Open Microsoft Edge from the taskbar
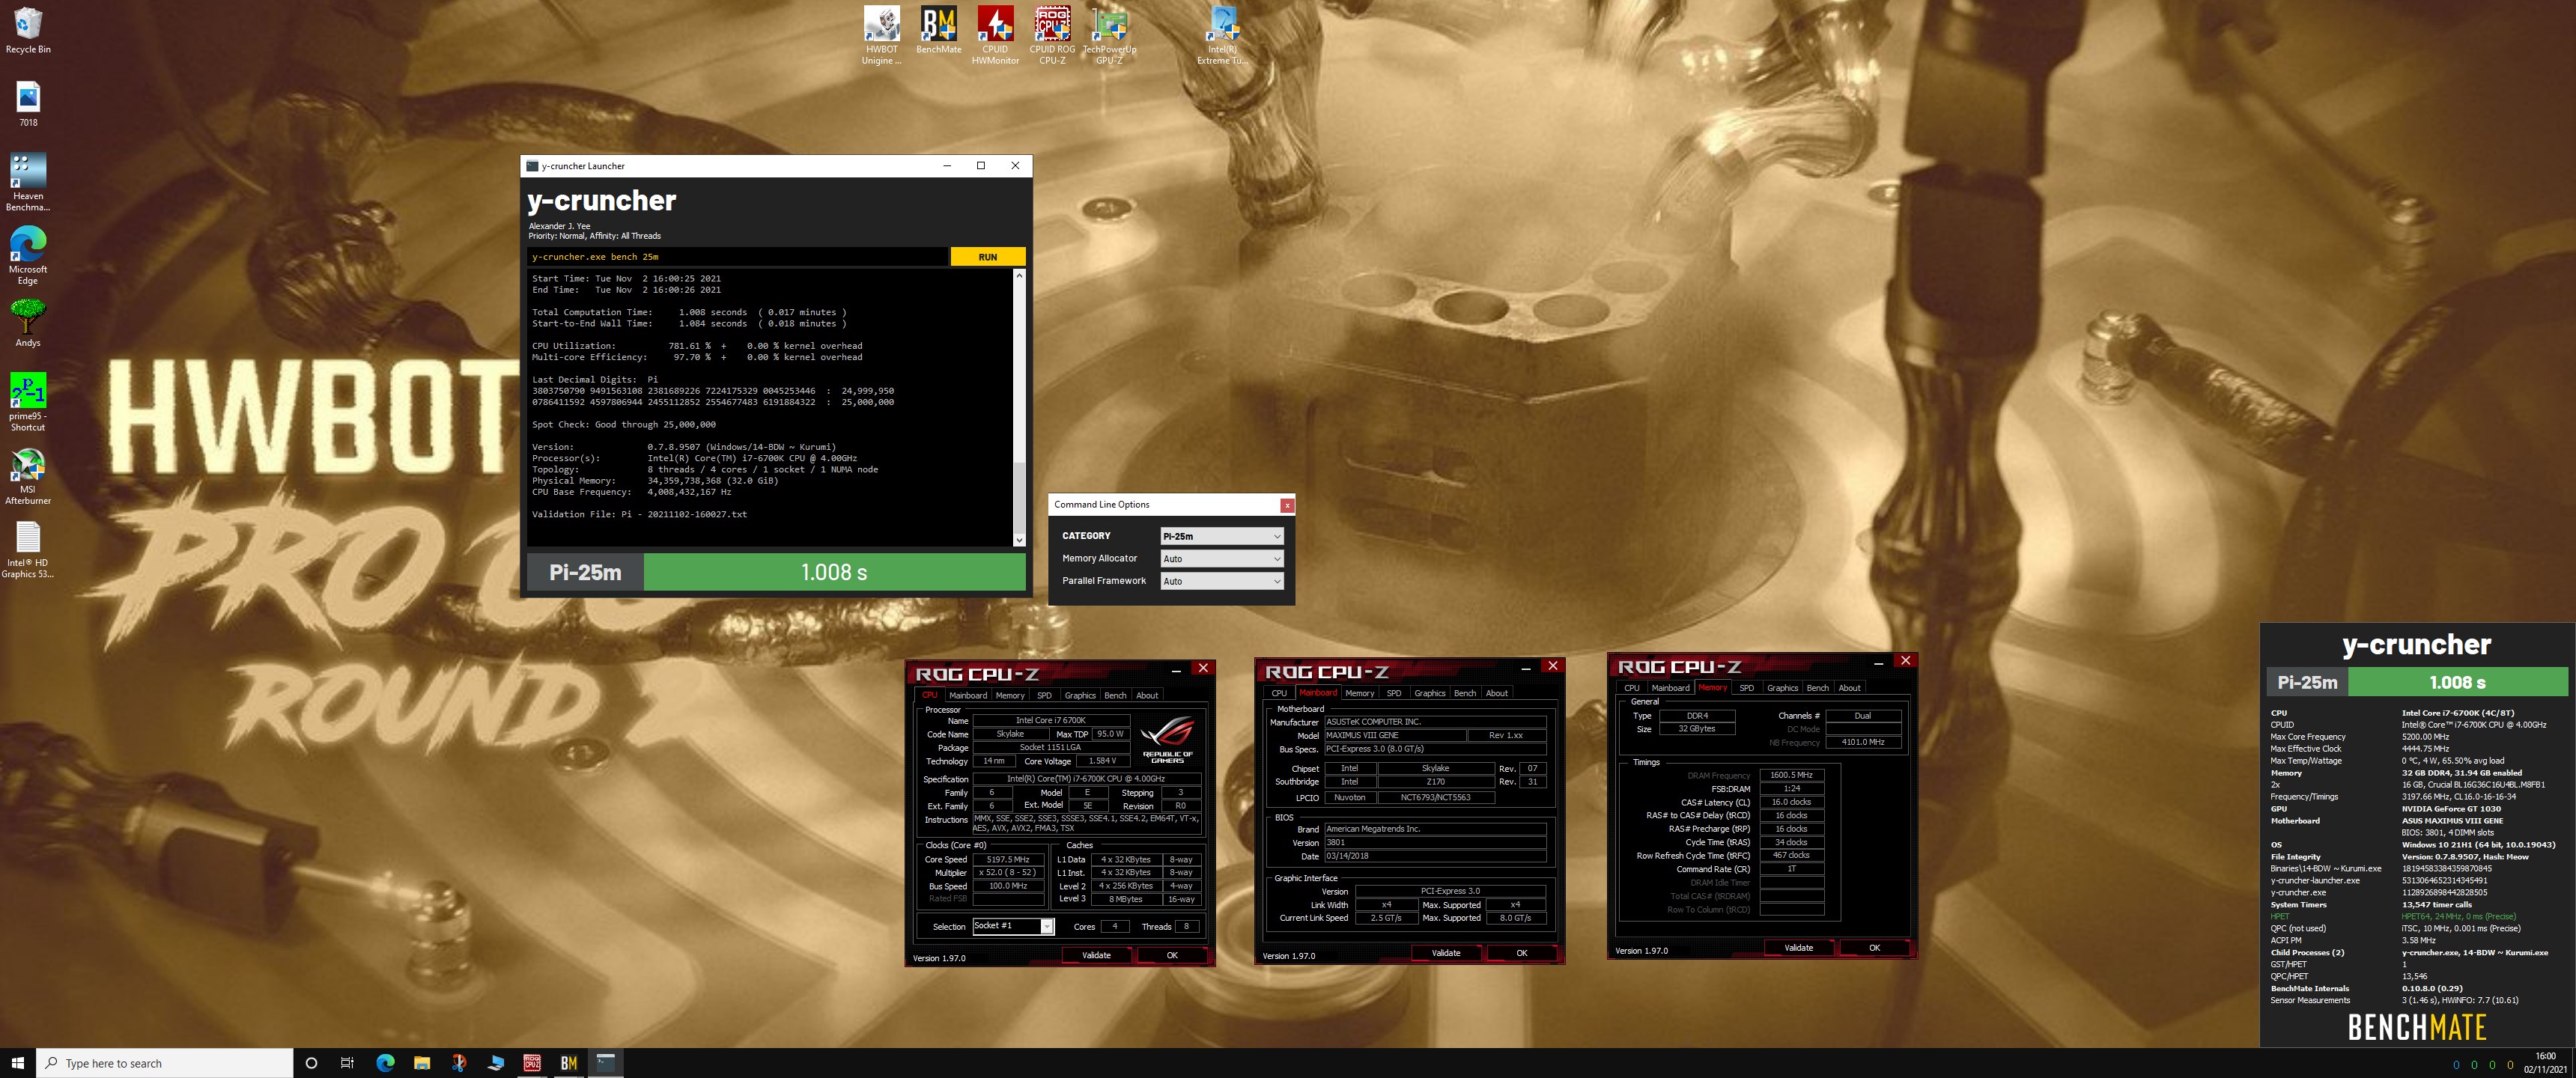2576x1078 pixels. (385, 1063)
